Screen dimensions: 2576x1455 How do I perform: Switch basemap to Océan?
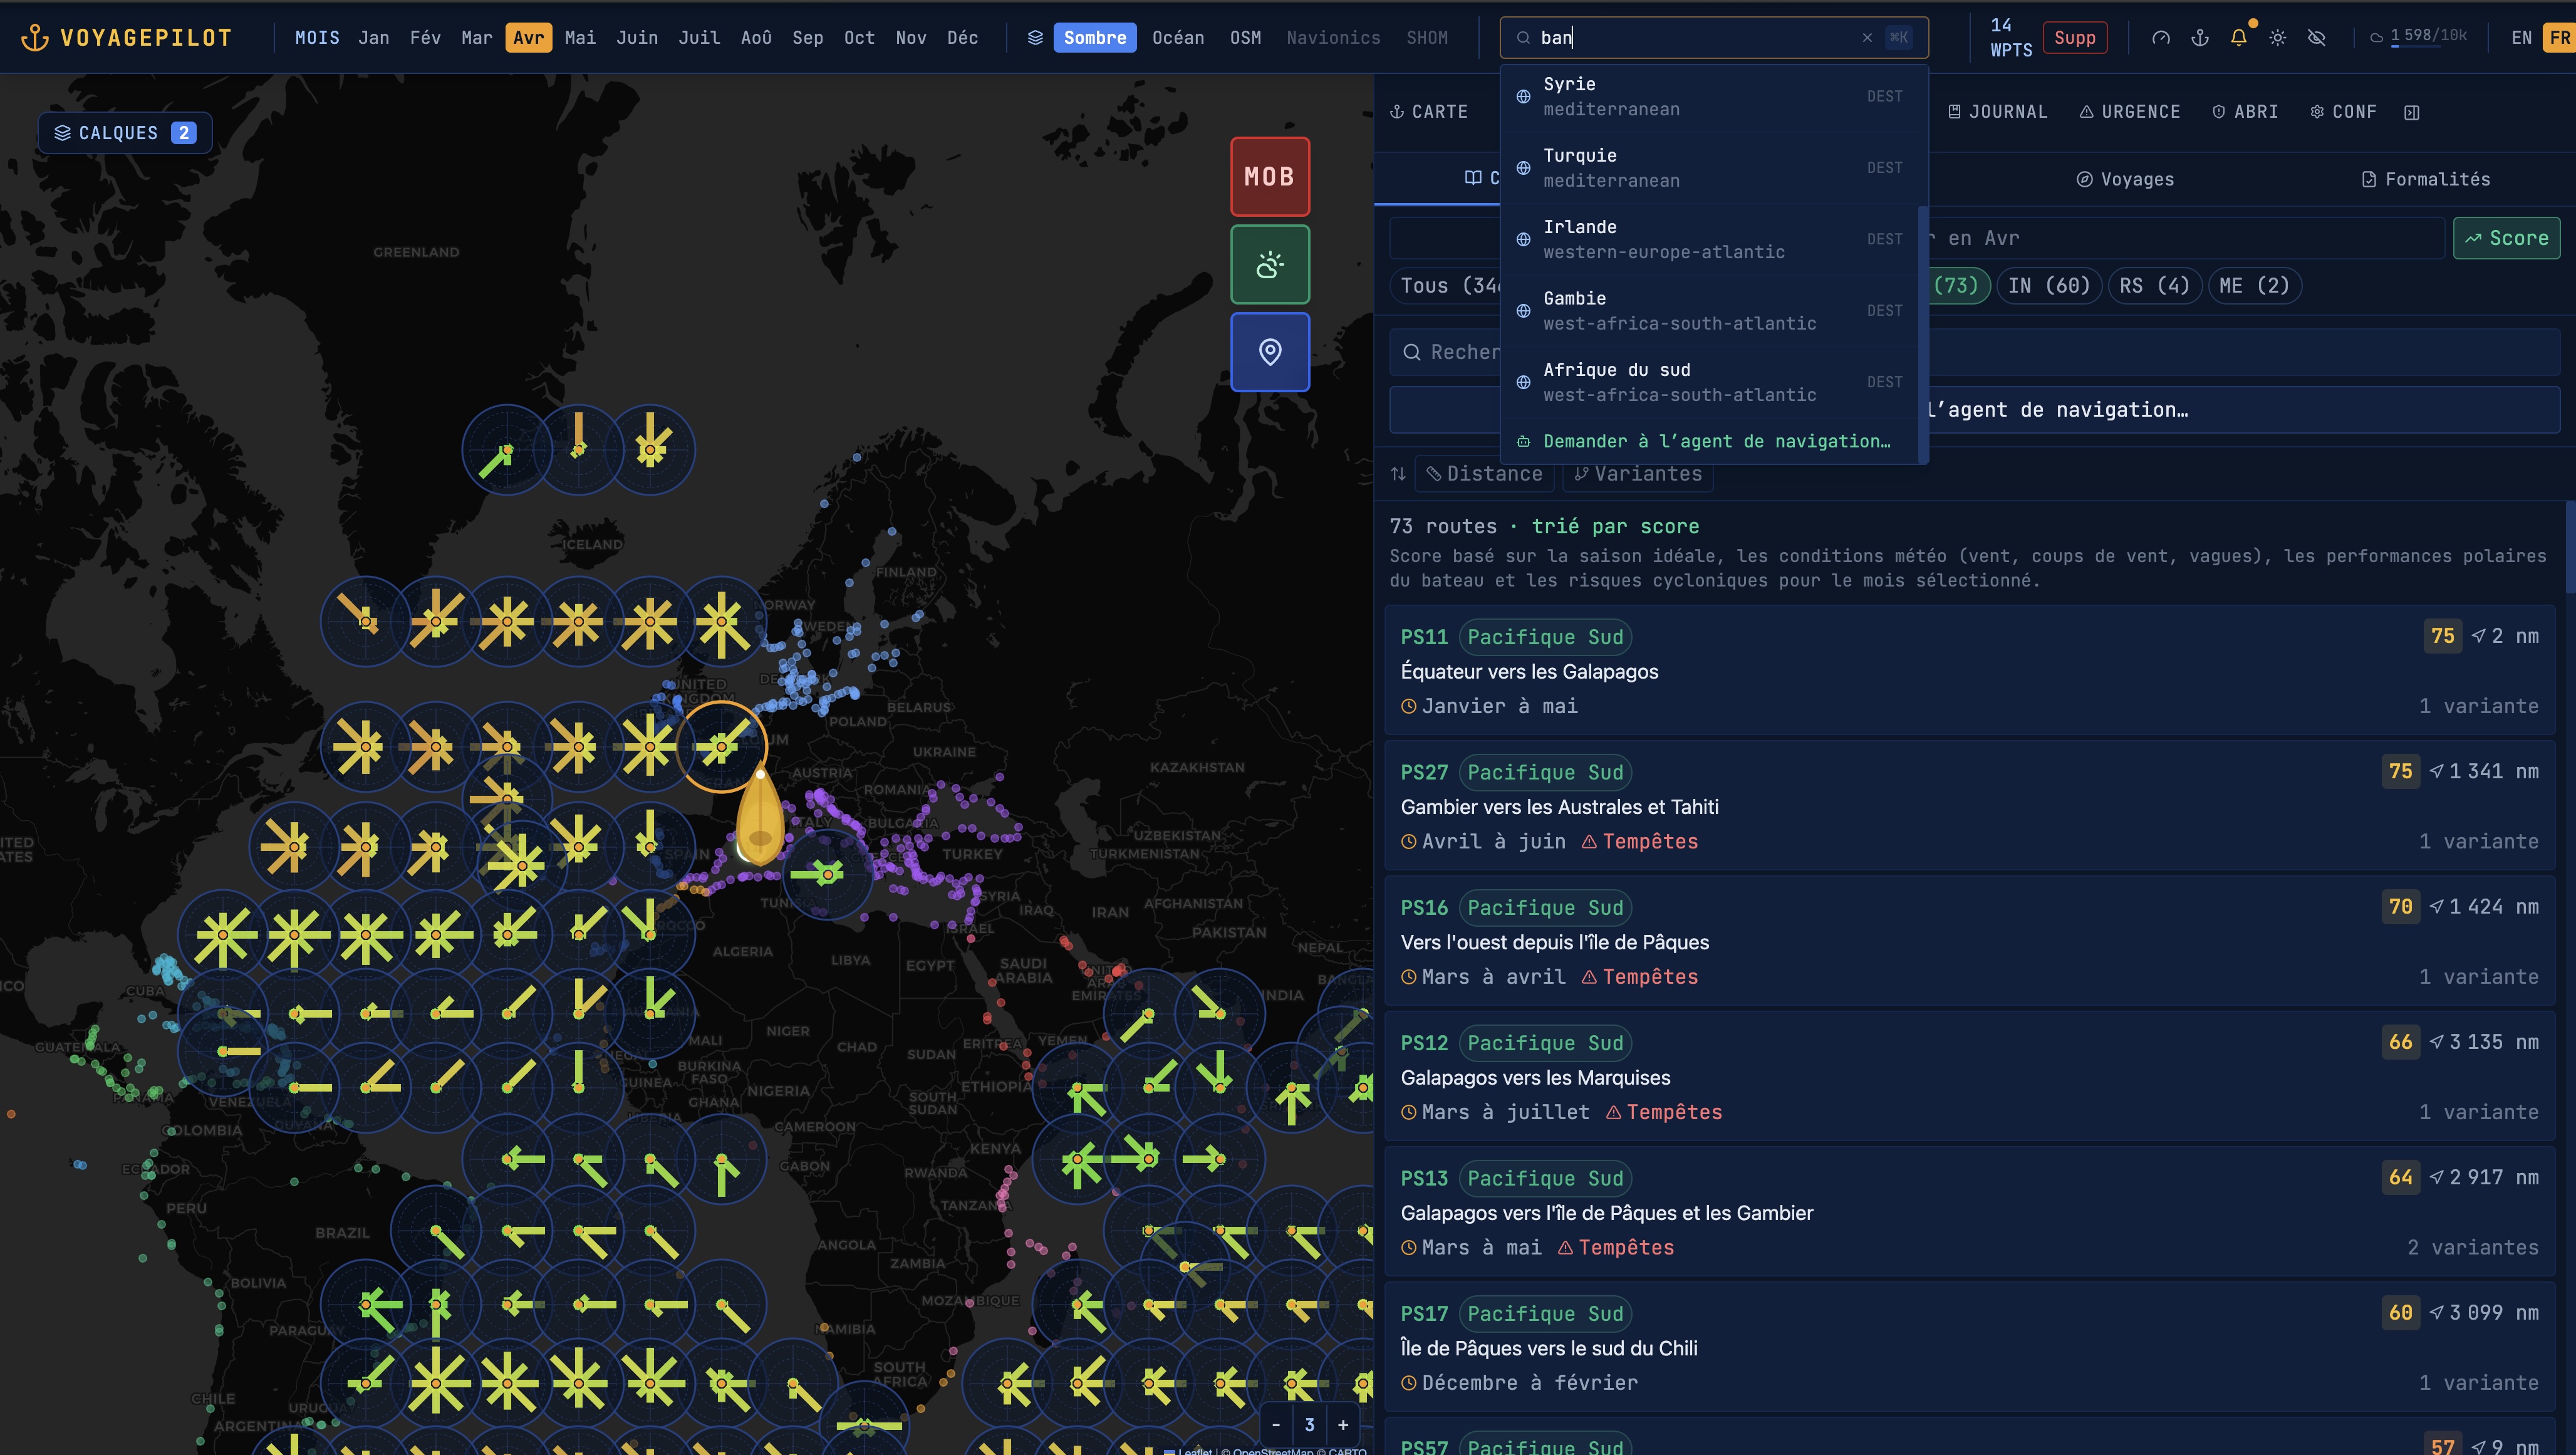(x=1178, y=38)
